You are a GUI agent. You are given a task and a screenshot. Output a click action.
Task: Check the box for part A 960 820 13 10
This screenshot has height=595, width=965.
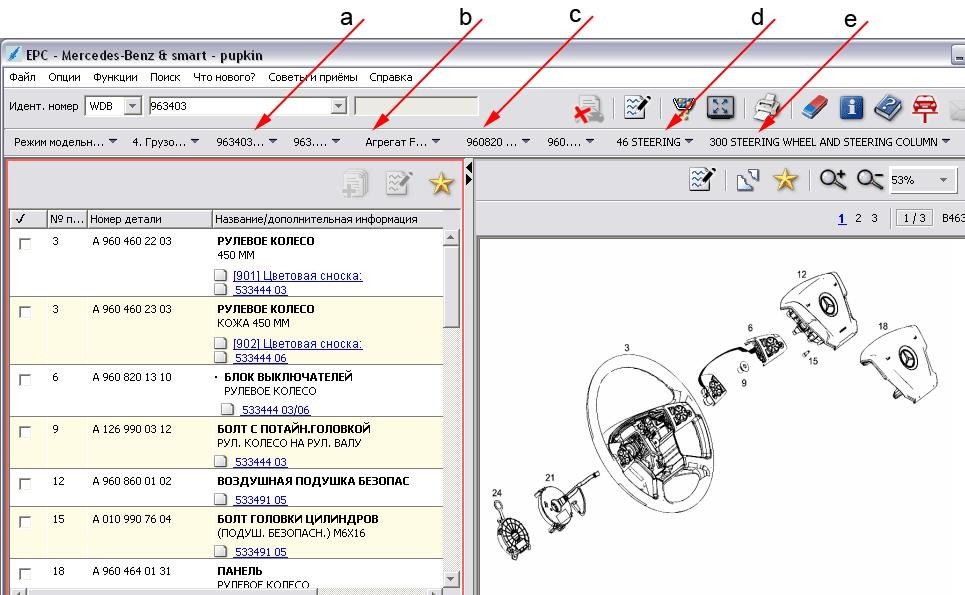pyautogui.click(x=25, y=380)
